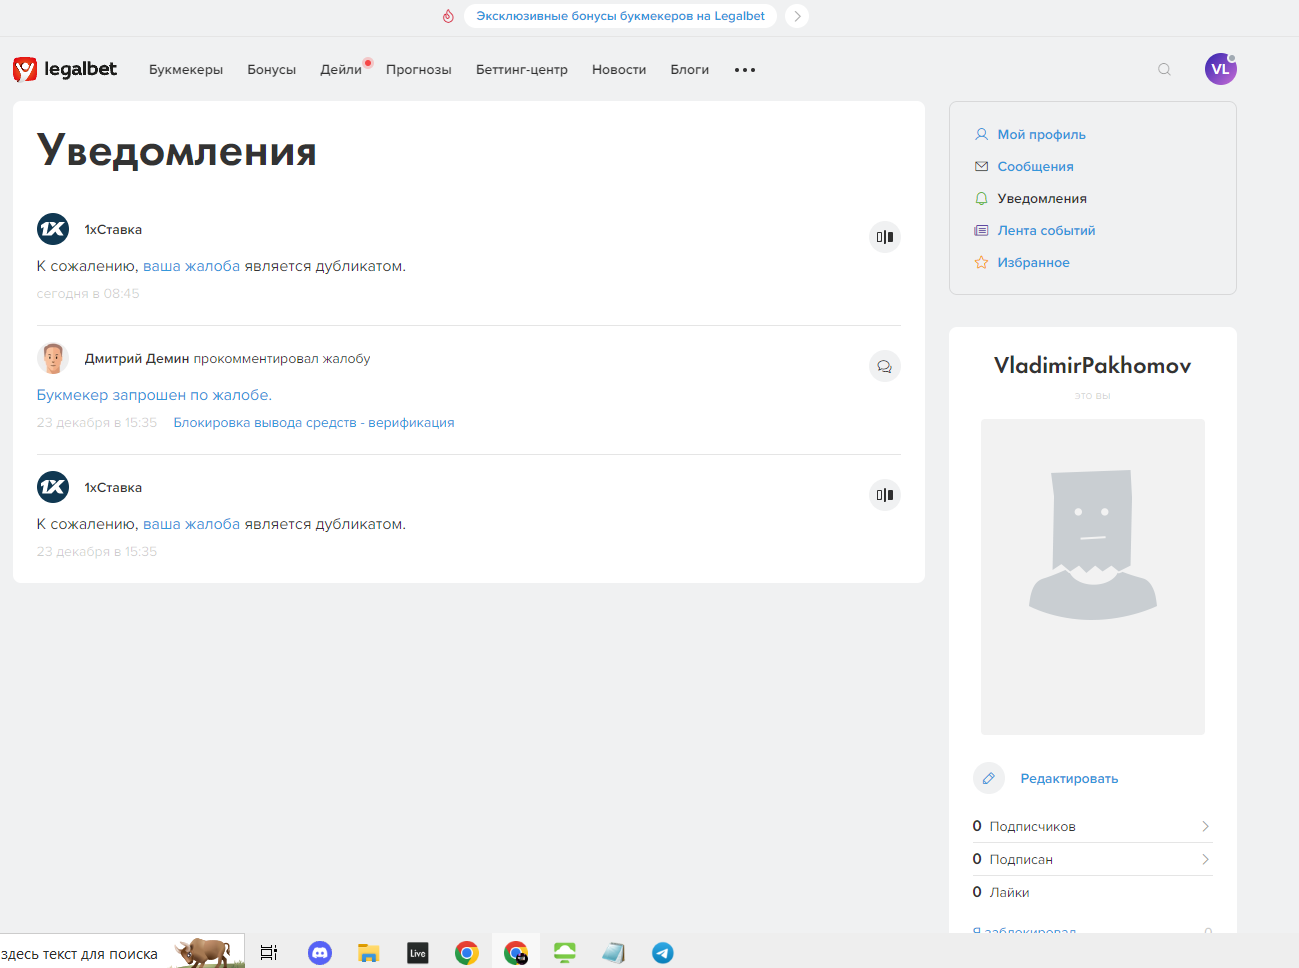Click the VL user avatar
The height and width of the screenshot is (968, 1299).
tap(1220, 69)
